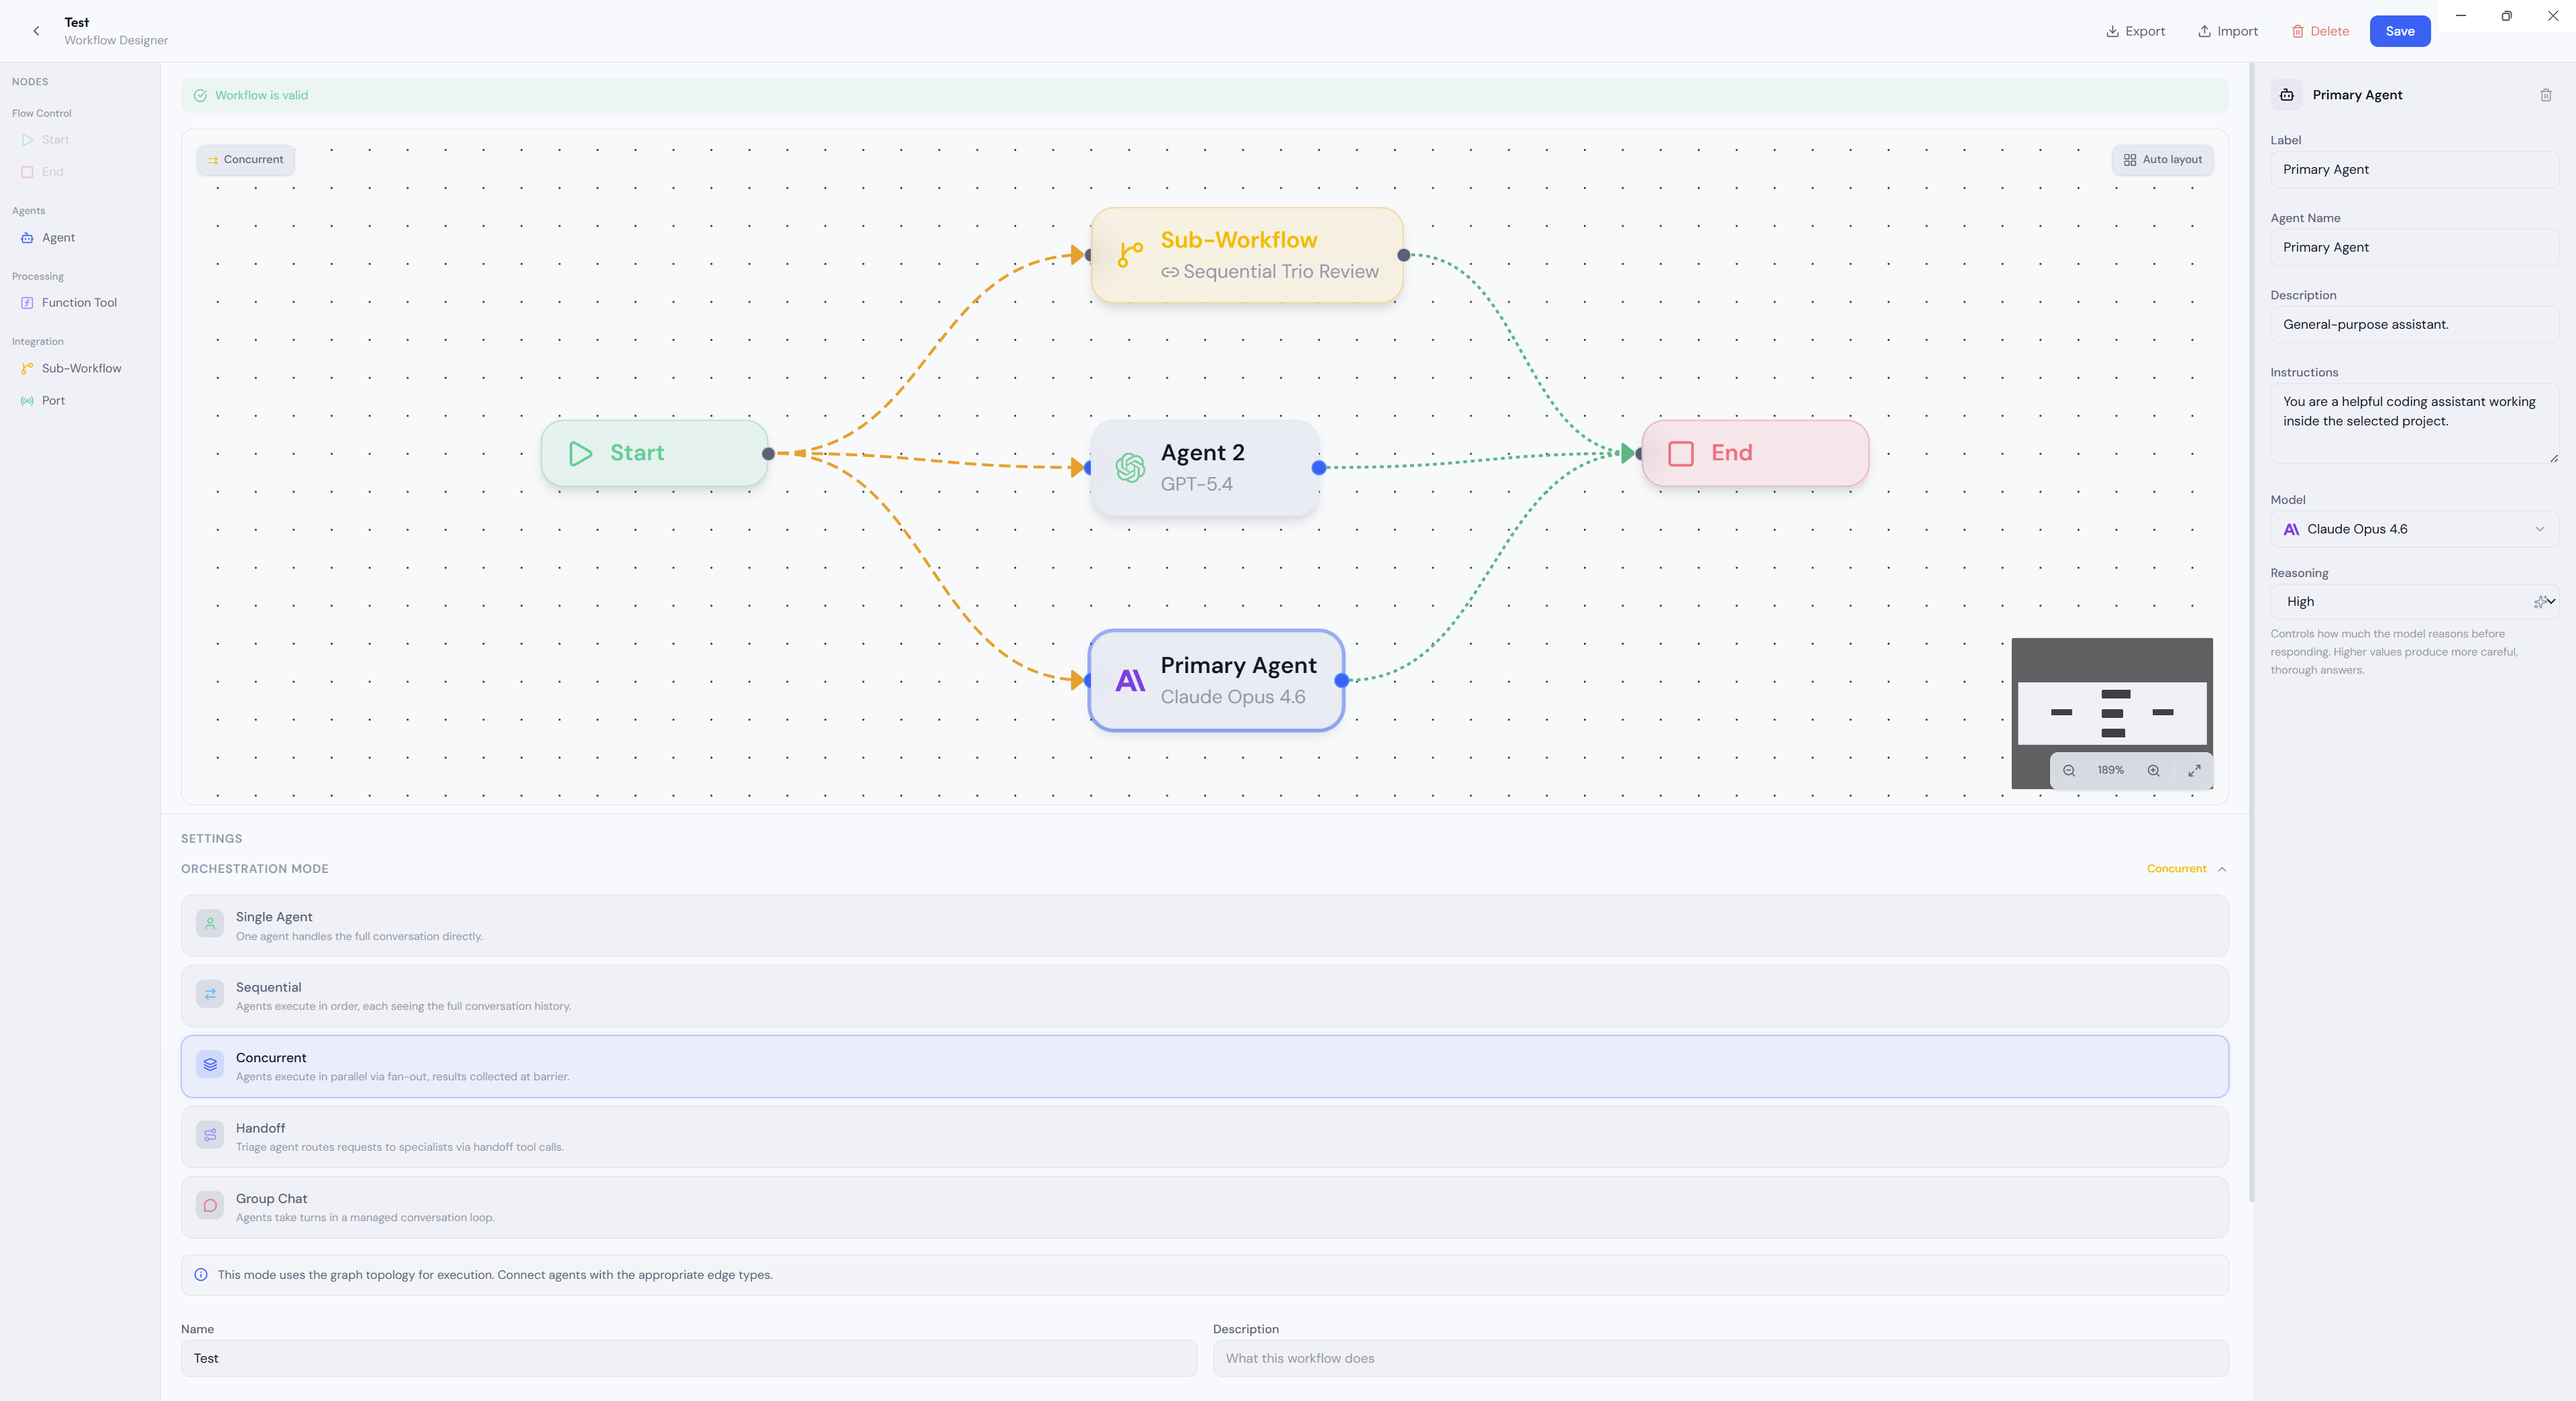Click the Auto layout button
This screenshot has height=1401, width=2576.
click(2162, 160)
